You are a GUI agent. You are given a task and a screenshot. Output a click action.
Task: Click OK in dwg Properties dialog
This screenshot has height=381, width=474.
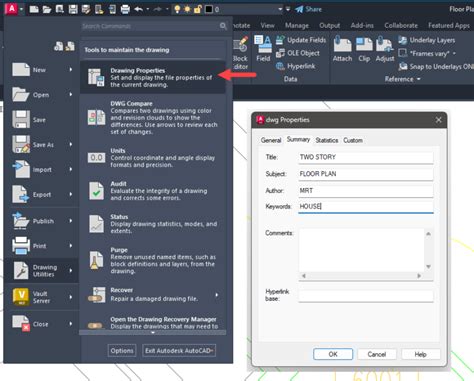[x=333, y=354]
